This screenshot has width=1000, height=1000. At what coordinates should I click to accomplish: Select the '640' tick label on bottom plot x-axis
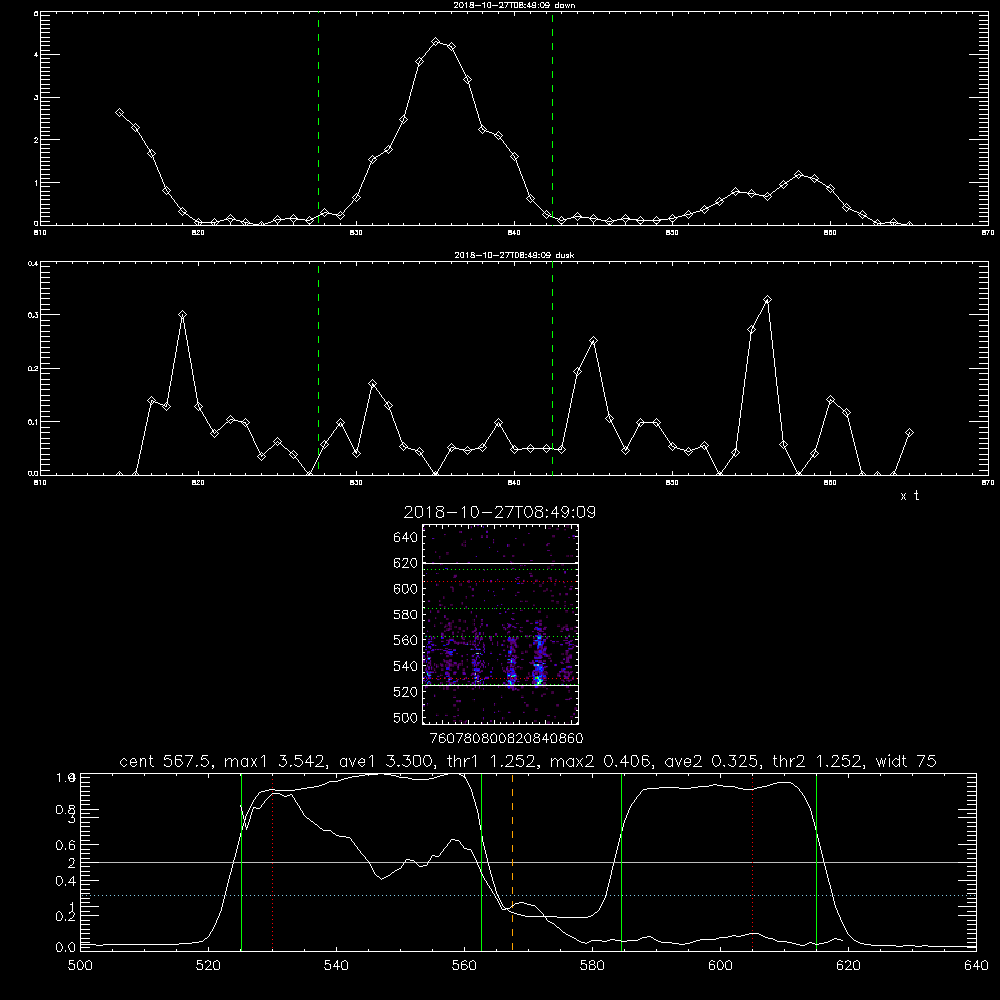pos(976,966)
